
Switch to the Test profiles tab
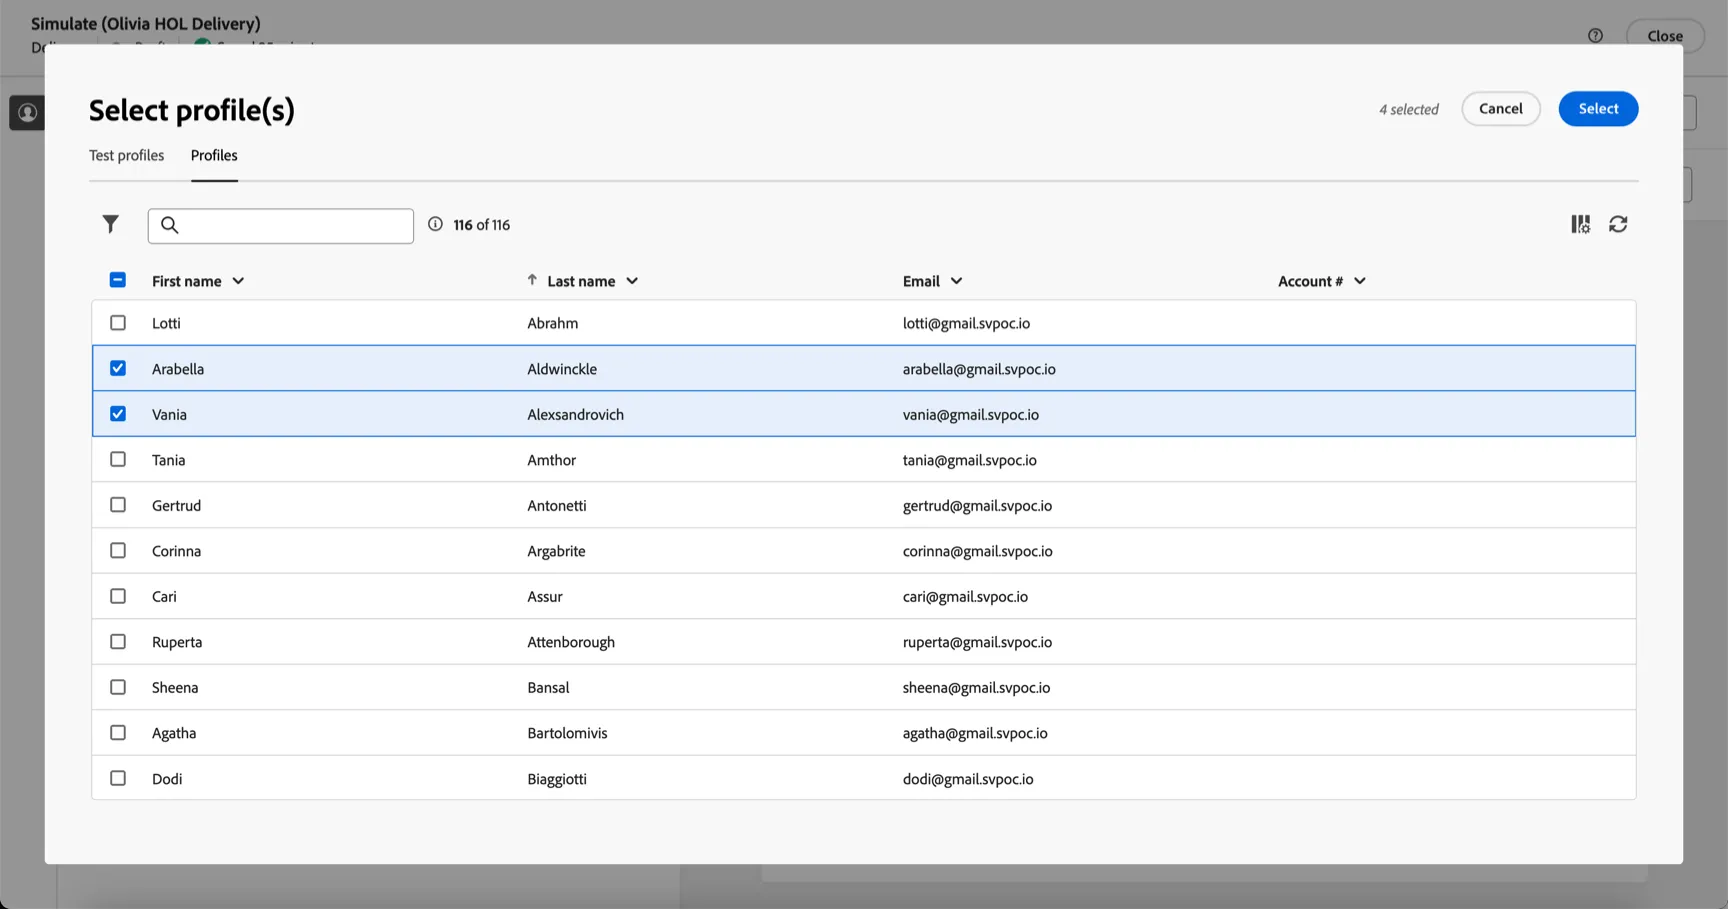126,155
